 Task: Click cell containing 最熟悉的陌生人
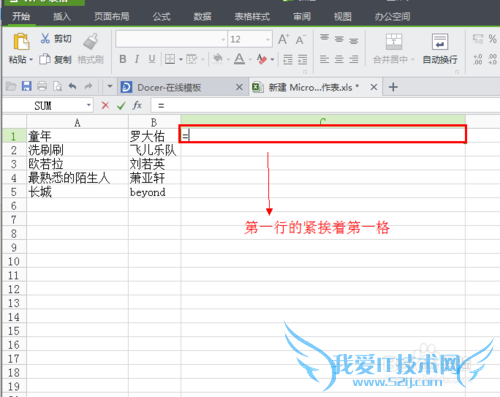click(x=77, y=178)
